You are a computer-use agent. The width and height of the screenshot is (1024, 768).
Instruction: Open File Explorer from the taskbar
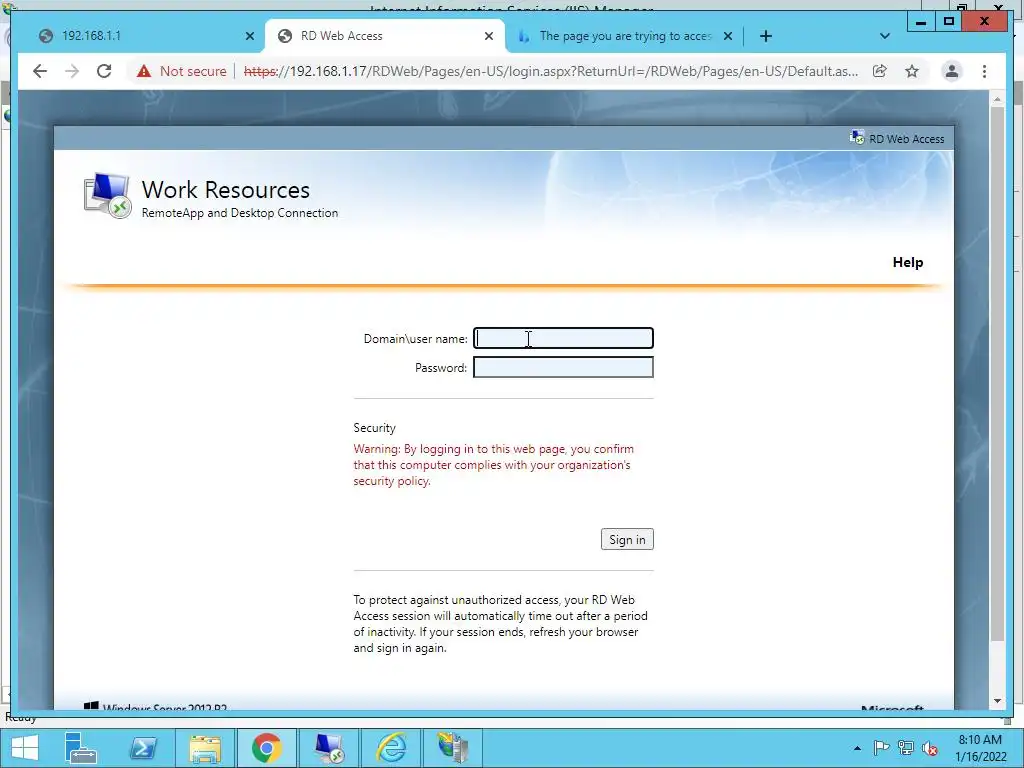pos(204,748)
